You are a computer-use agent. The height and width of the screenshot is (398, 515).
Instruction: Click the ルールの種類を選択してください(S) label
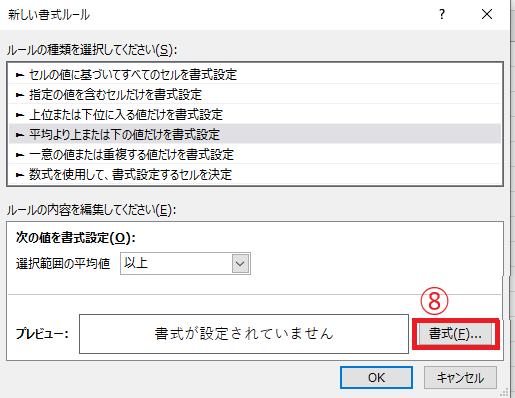click(x=92, y=50)
